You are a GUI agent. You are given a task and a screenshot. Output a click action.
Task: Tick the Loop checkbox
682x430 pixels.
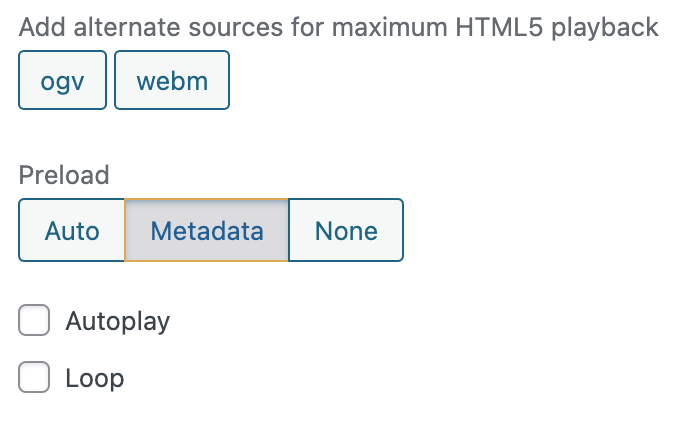[x=35, y=378]
